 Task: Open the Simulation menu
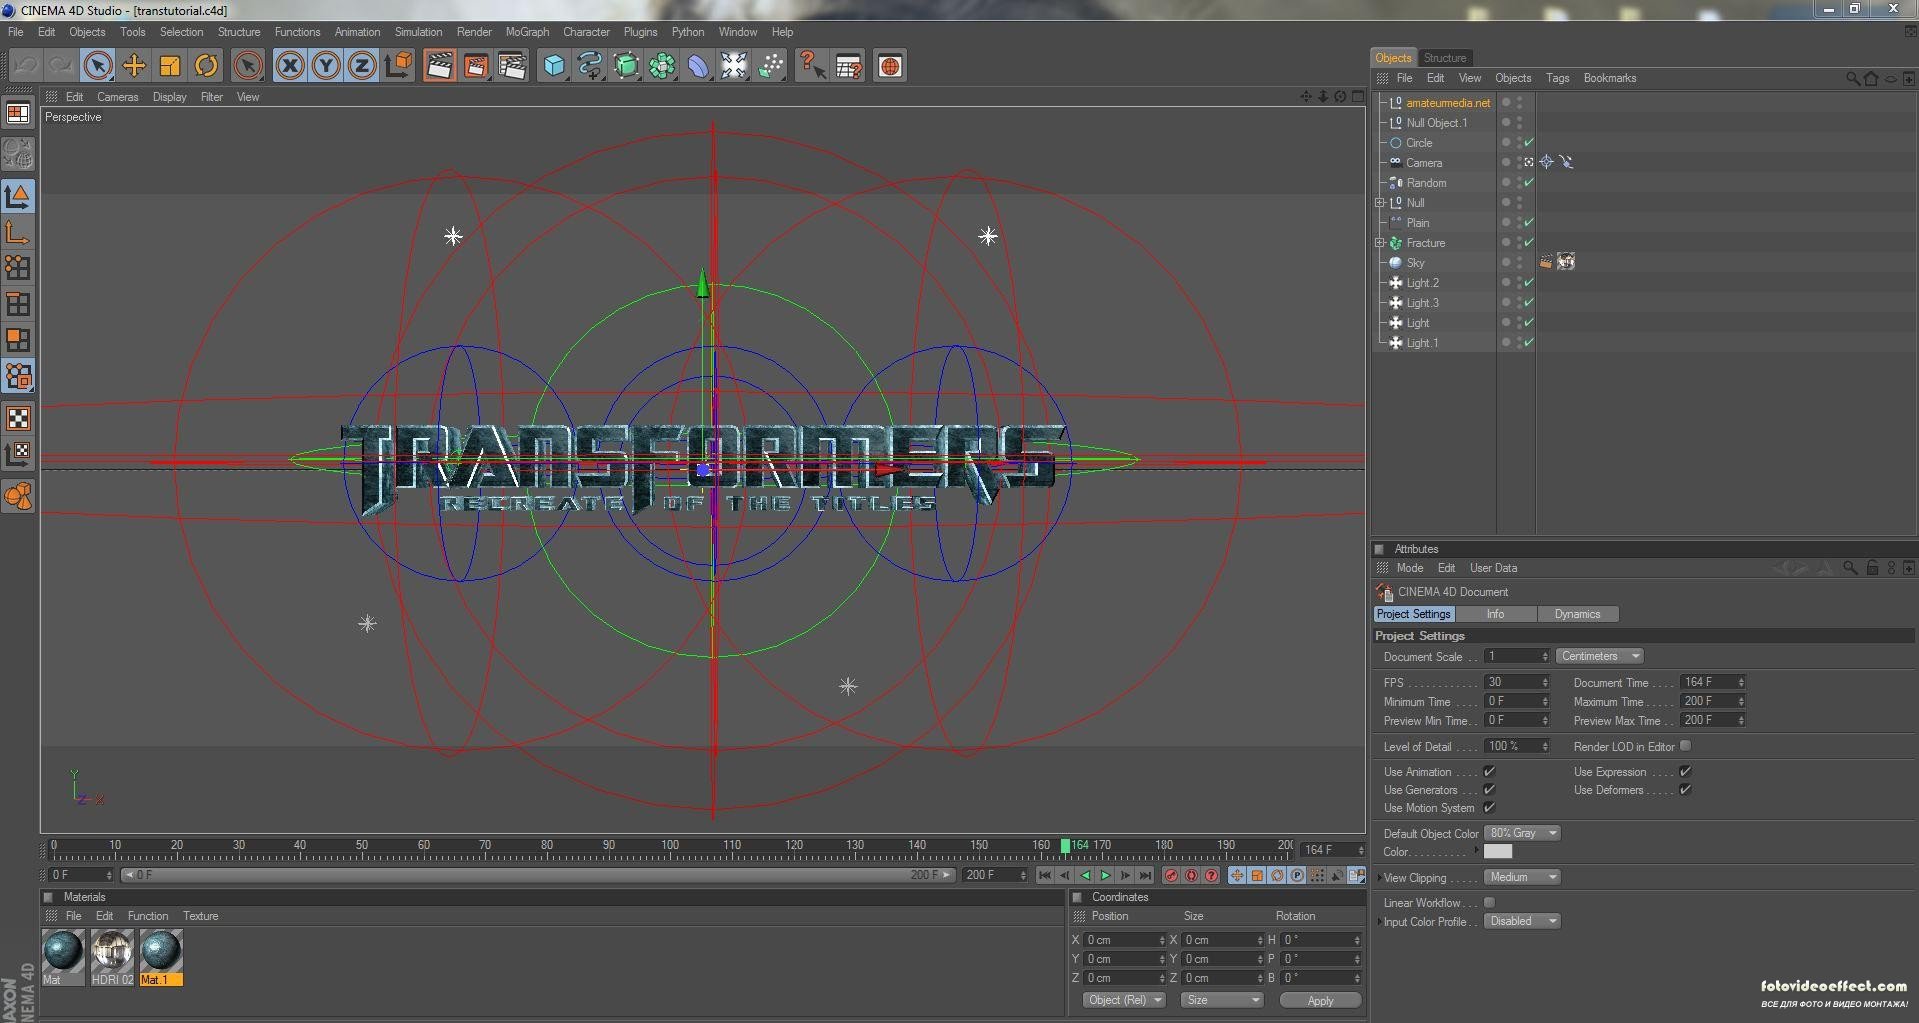(418, 32)
